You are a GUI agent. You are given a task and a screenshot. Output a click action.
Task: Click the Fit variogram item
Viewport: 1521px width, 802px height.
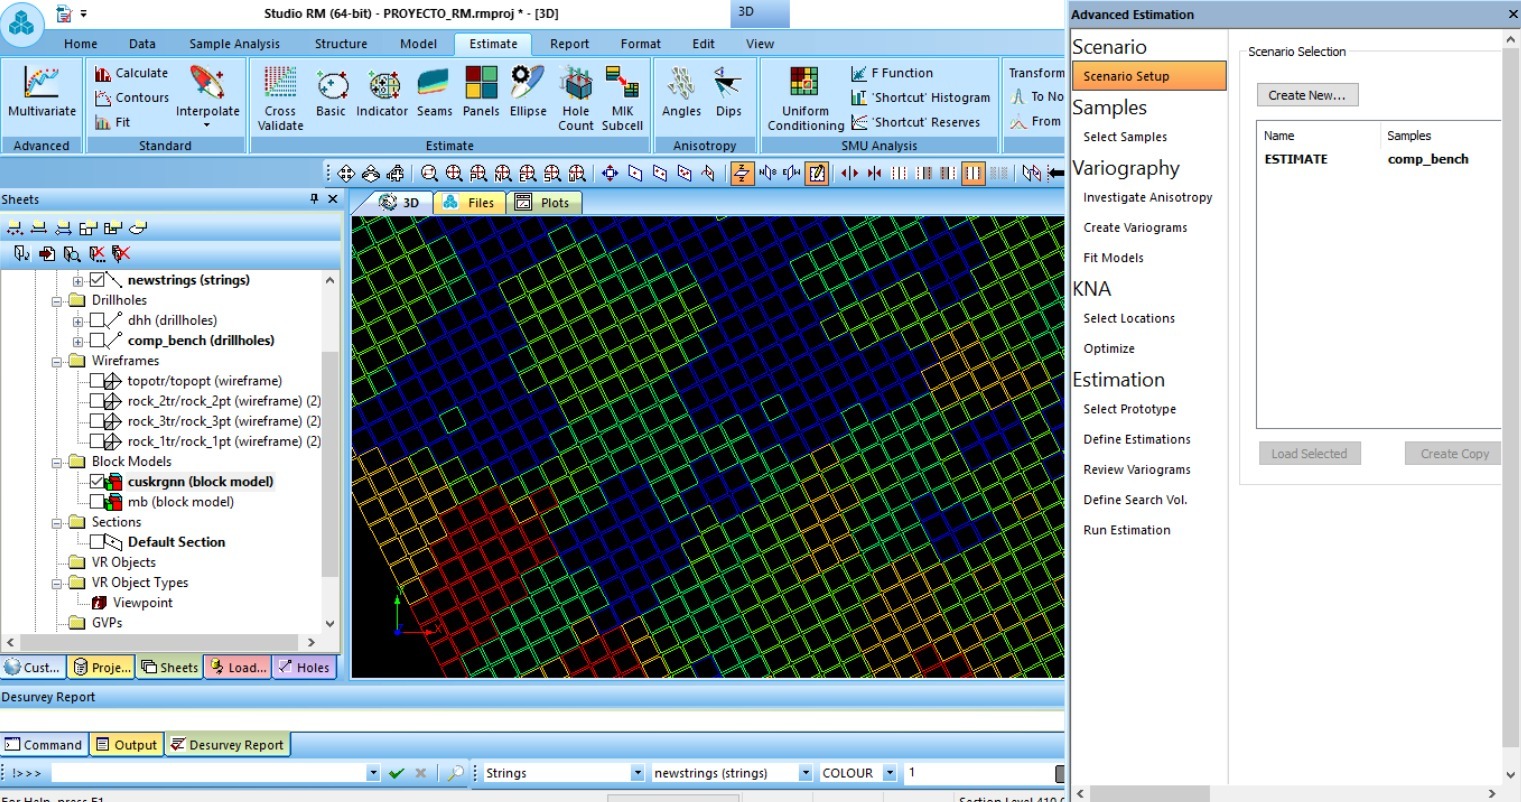pos(113,122)
